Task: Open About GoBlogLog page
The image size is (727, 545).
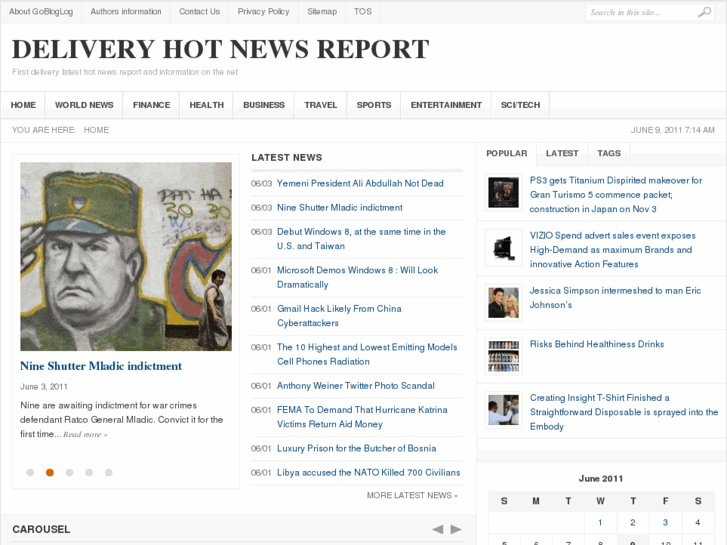Action: [x=41, y=12]
